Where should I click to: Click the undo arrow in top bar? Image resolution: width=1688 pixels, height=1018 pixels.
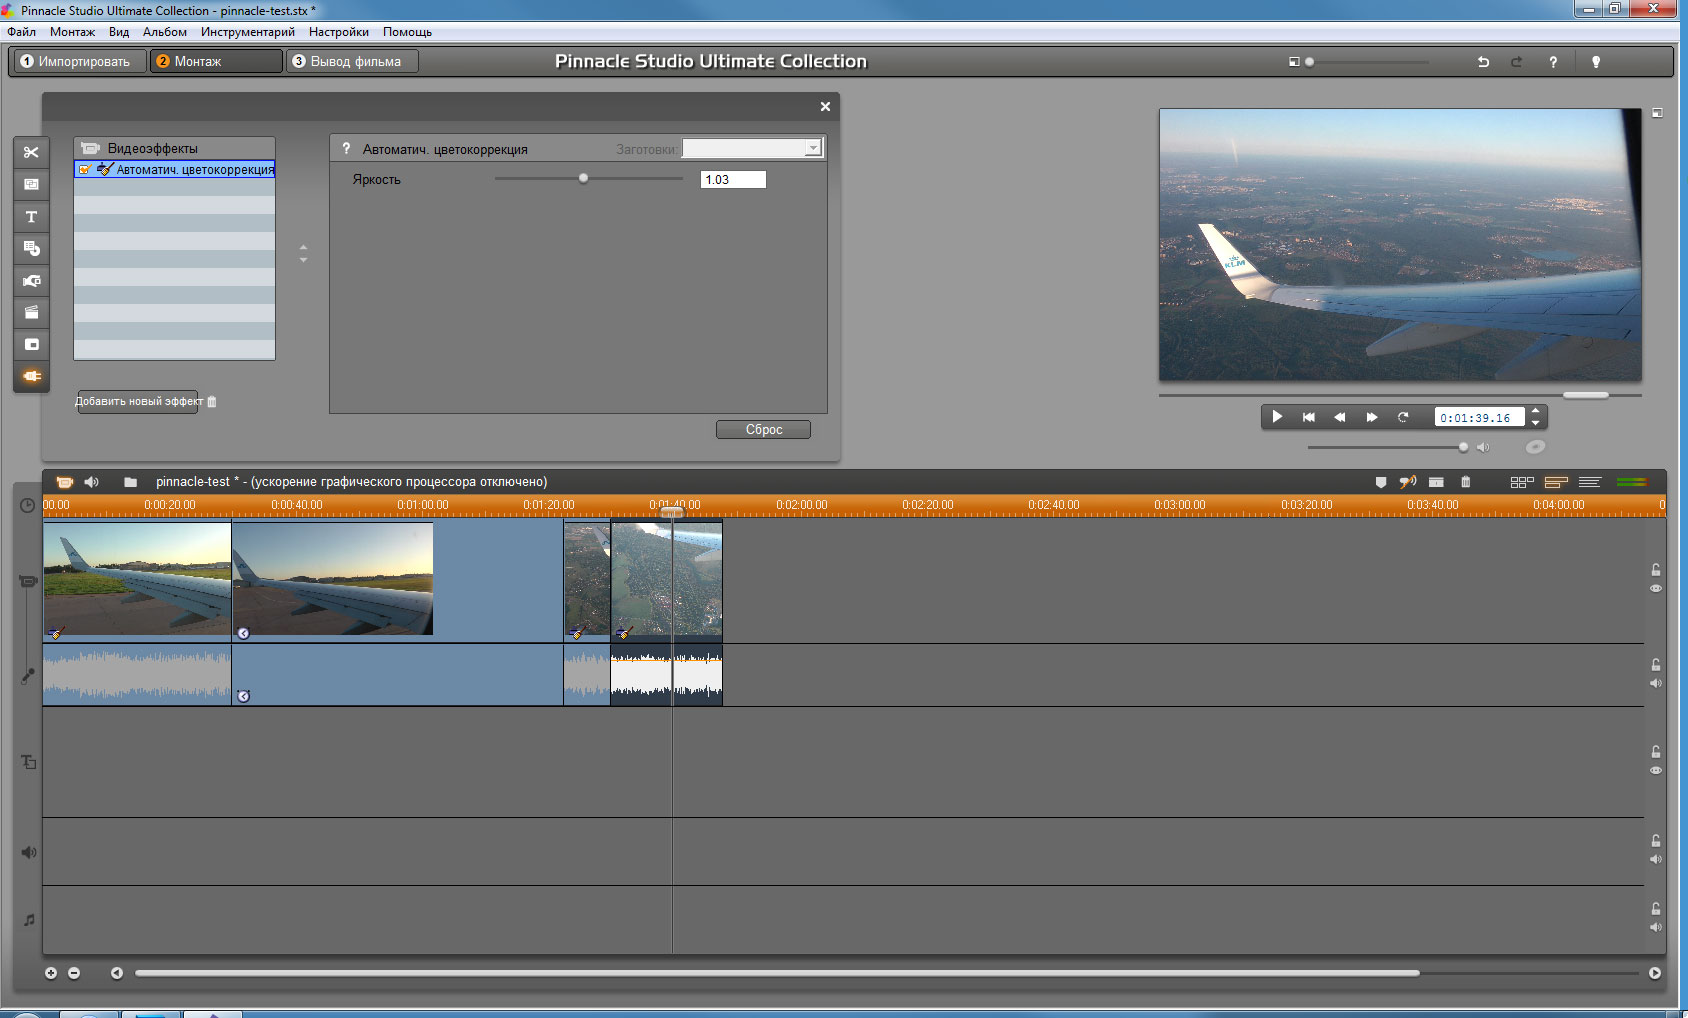pyautogui.click(x=1483, y=62)
